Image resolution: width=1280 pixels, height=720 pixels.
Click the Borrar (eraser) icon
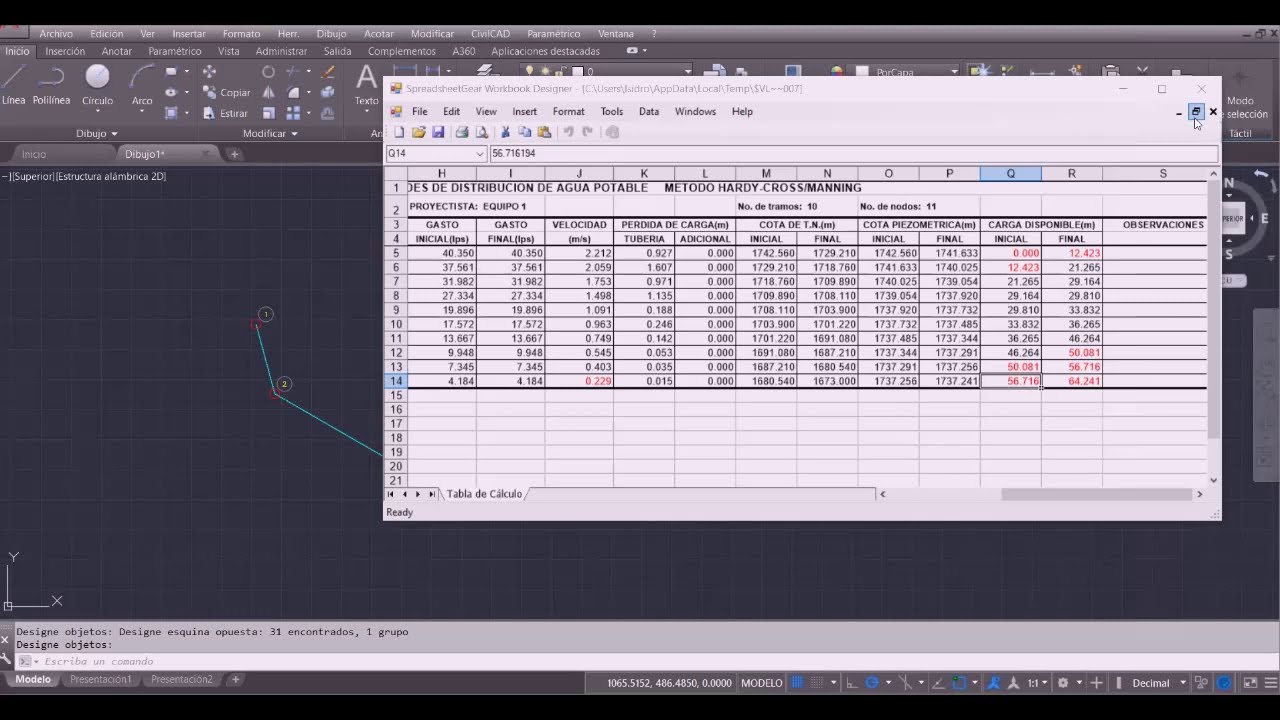[x=327, y=72]
